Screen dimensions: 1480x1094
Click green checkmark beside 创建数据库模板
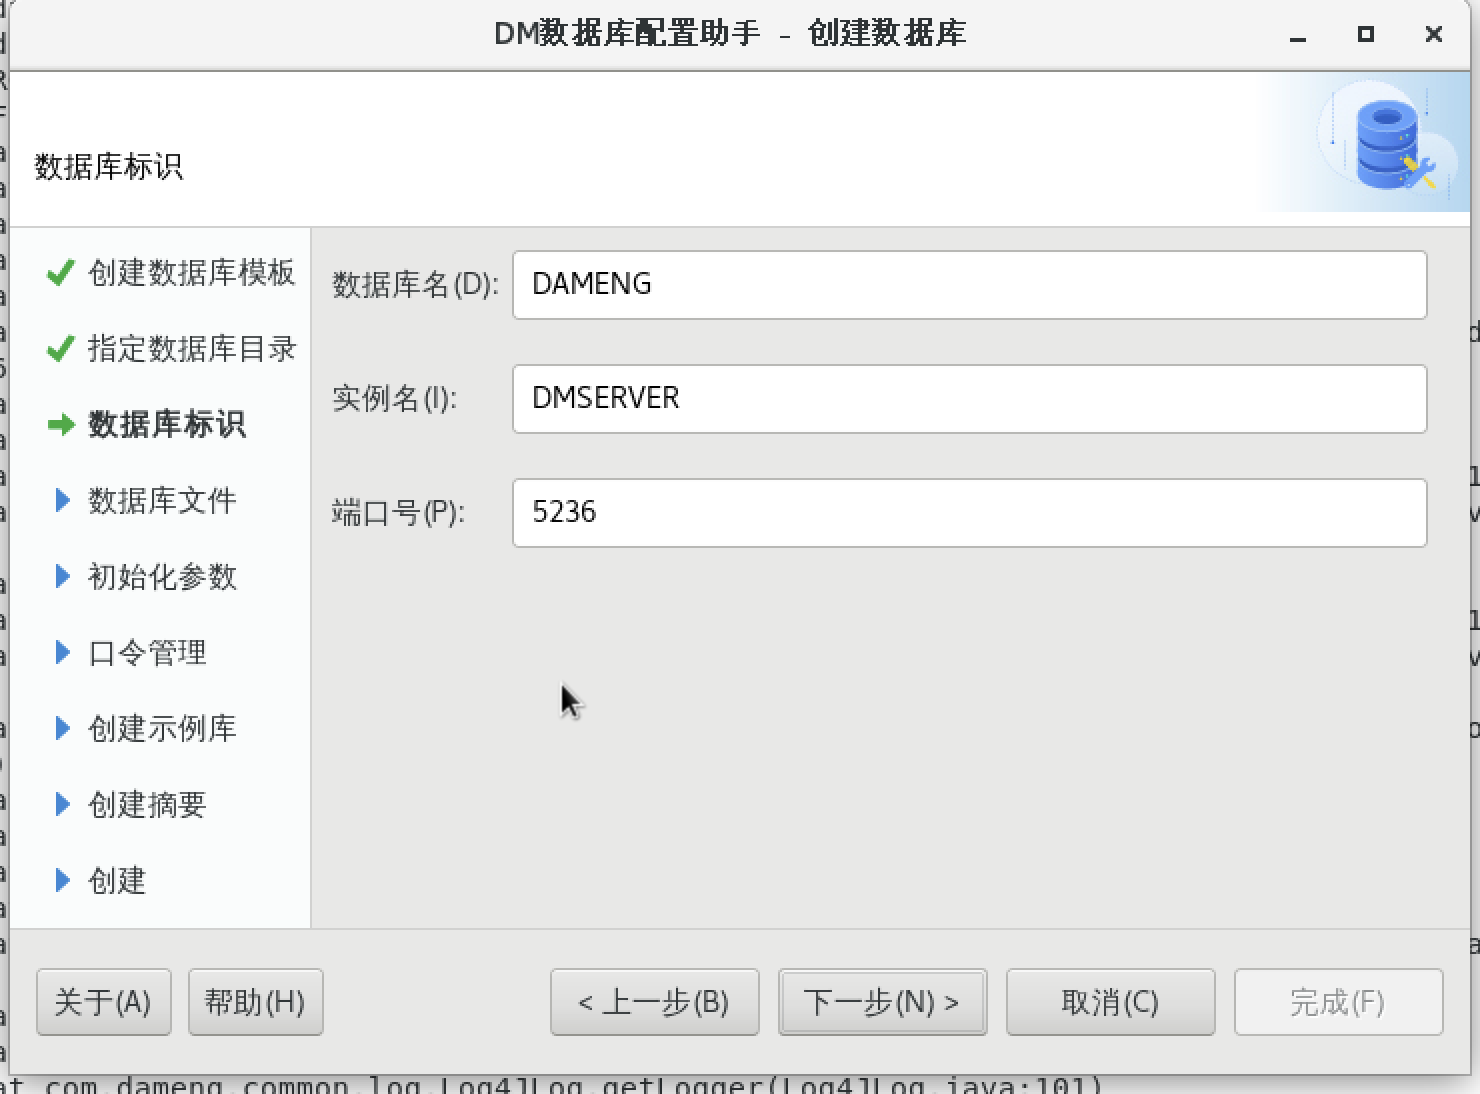pyautogui.click(x=61, y=272)
